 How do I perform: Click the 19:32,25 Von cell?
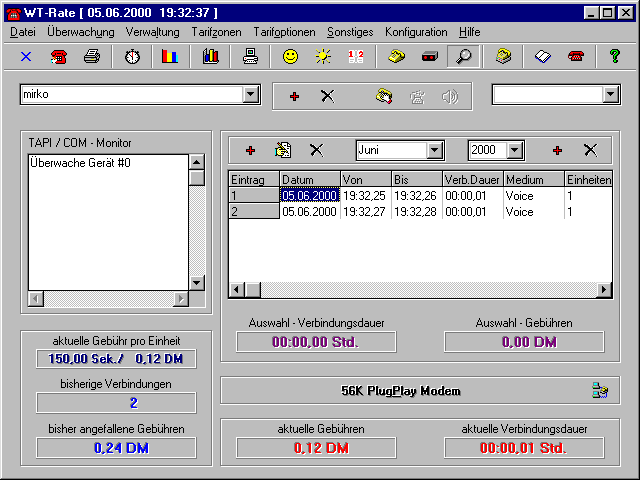(x=366, y=196)
